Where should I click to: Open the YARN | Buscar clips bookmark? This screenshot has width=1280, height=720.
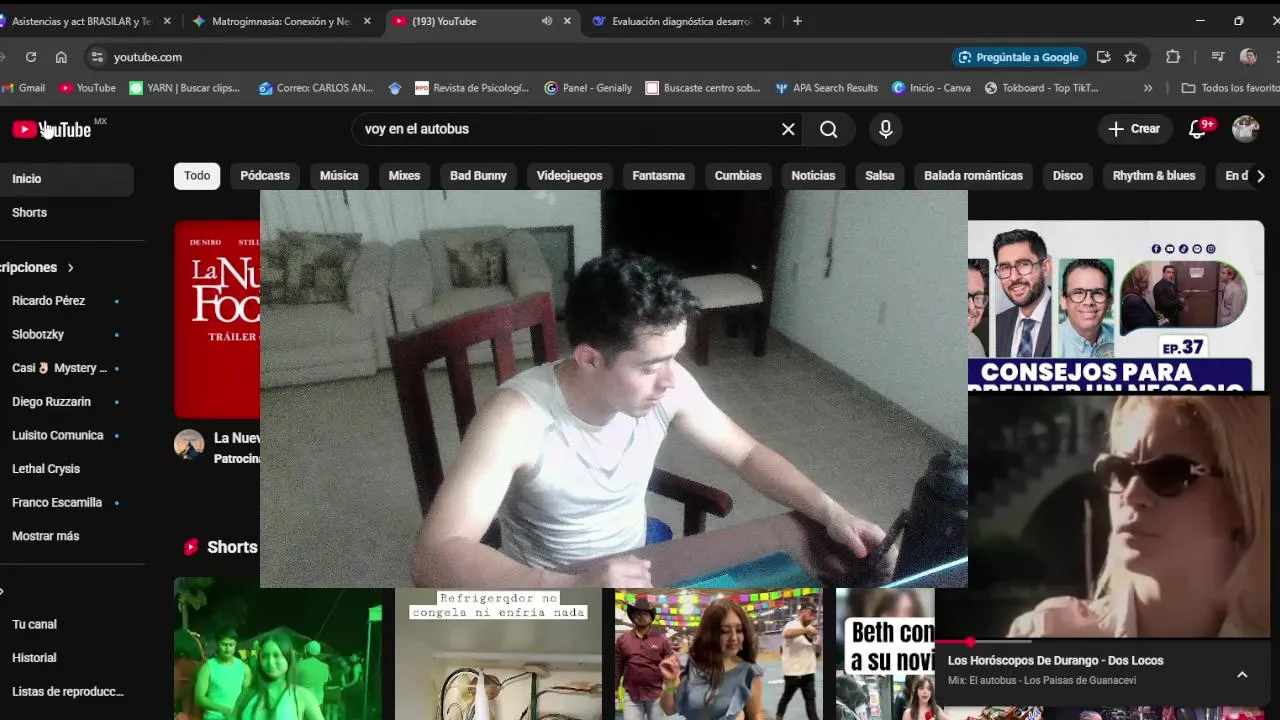coord(185,88)
